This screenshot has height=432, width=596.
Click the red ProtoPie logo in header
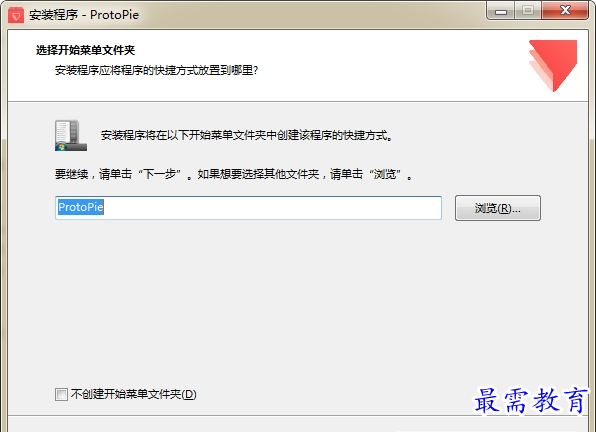(553, 66)
